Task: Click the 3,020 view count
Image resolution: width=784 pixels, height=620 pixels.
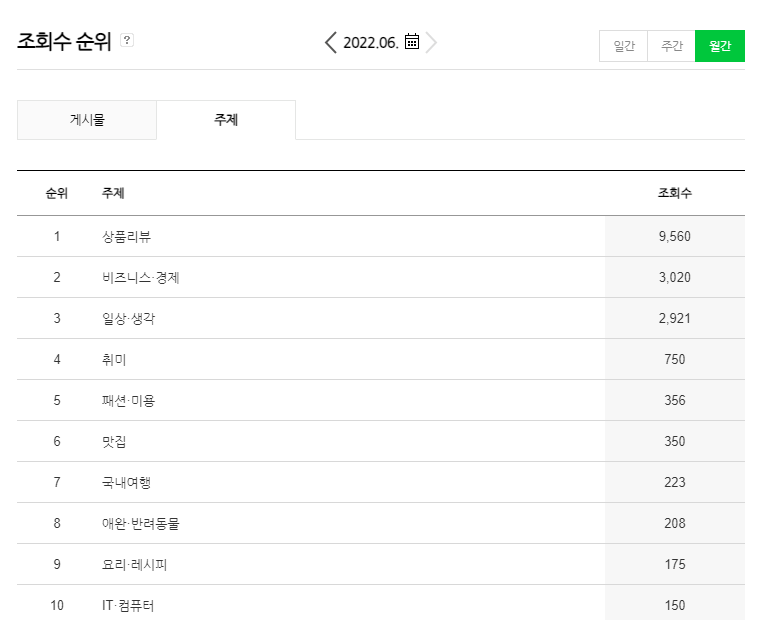Action: [674, 277]
